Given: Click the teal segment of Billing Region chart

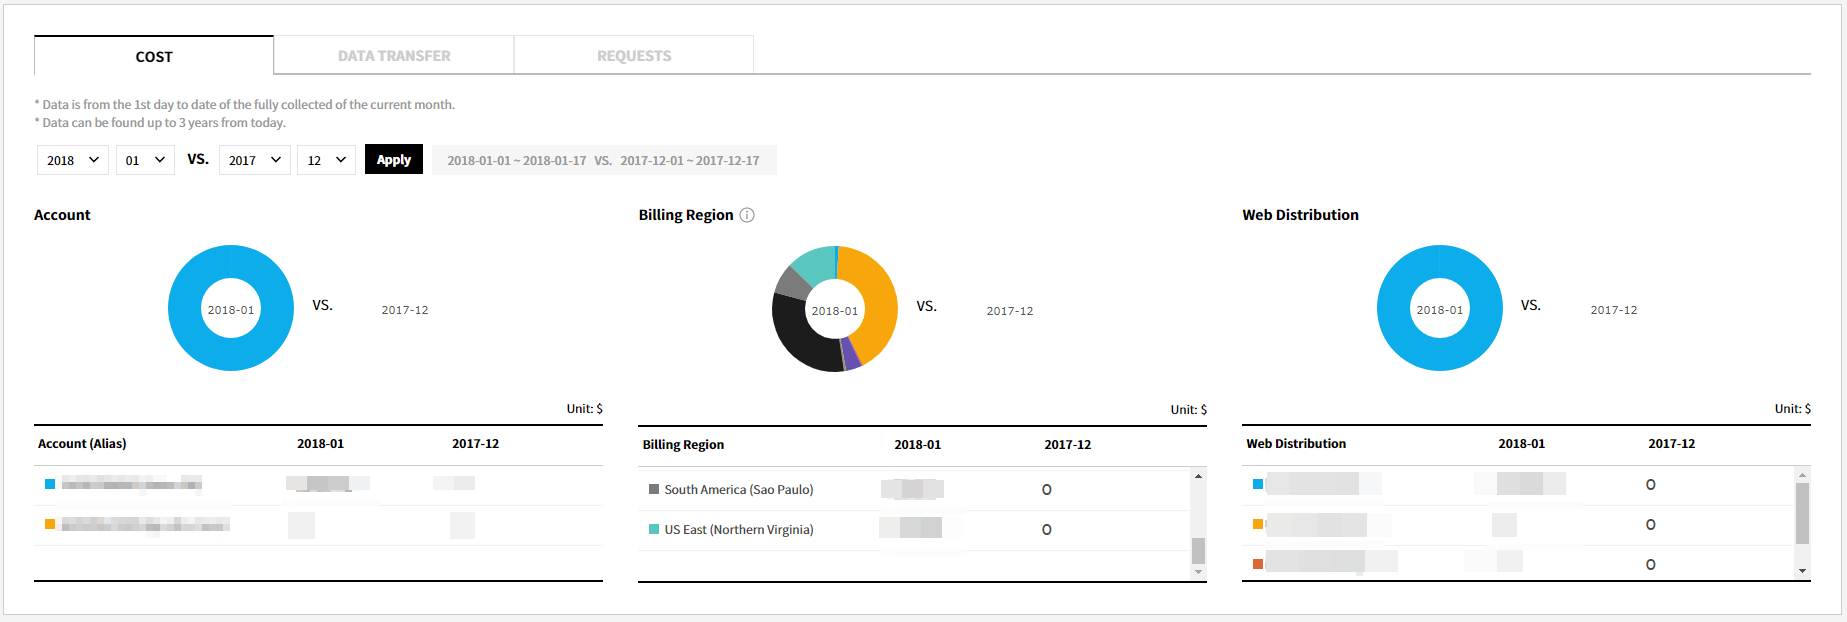Looking at the screenshot, I should tap(814, 263).
